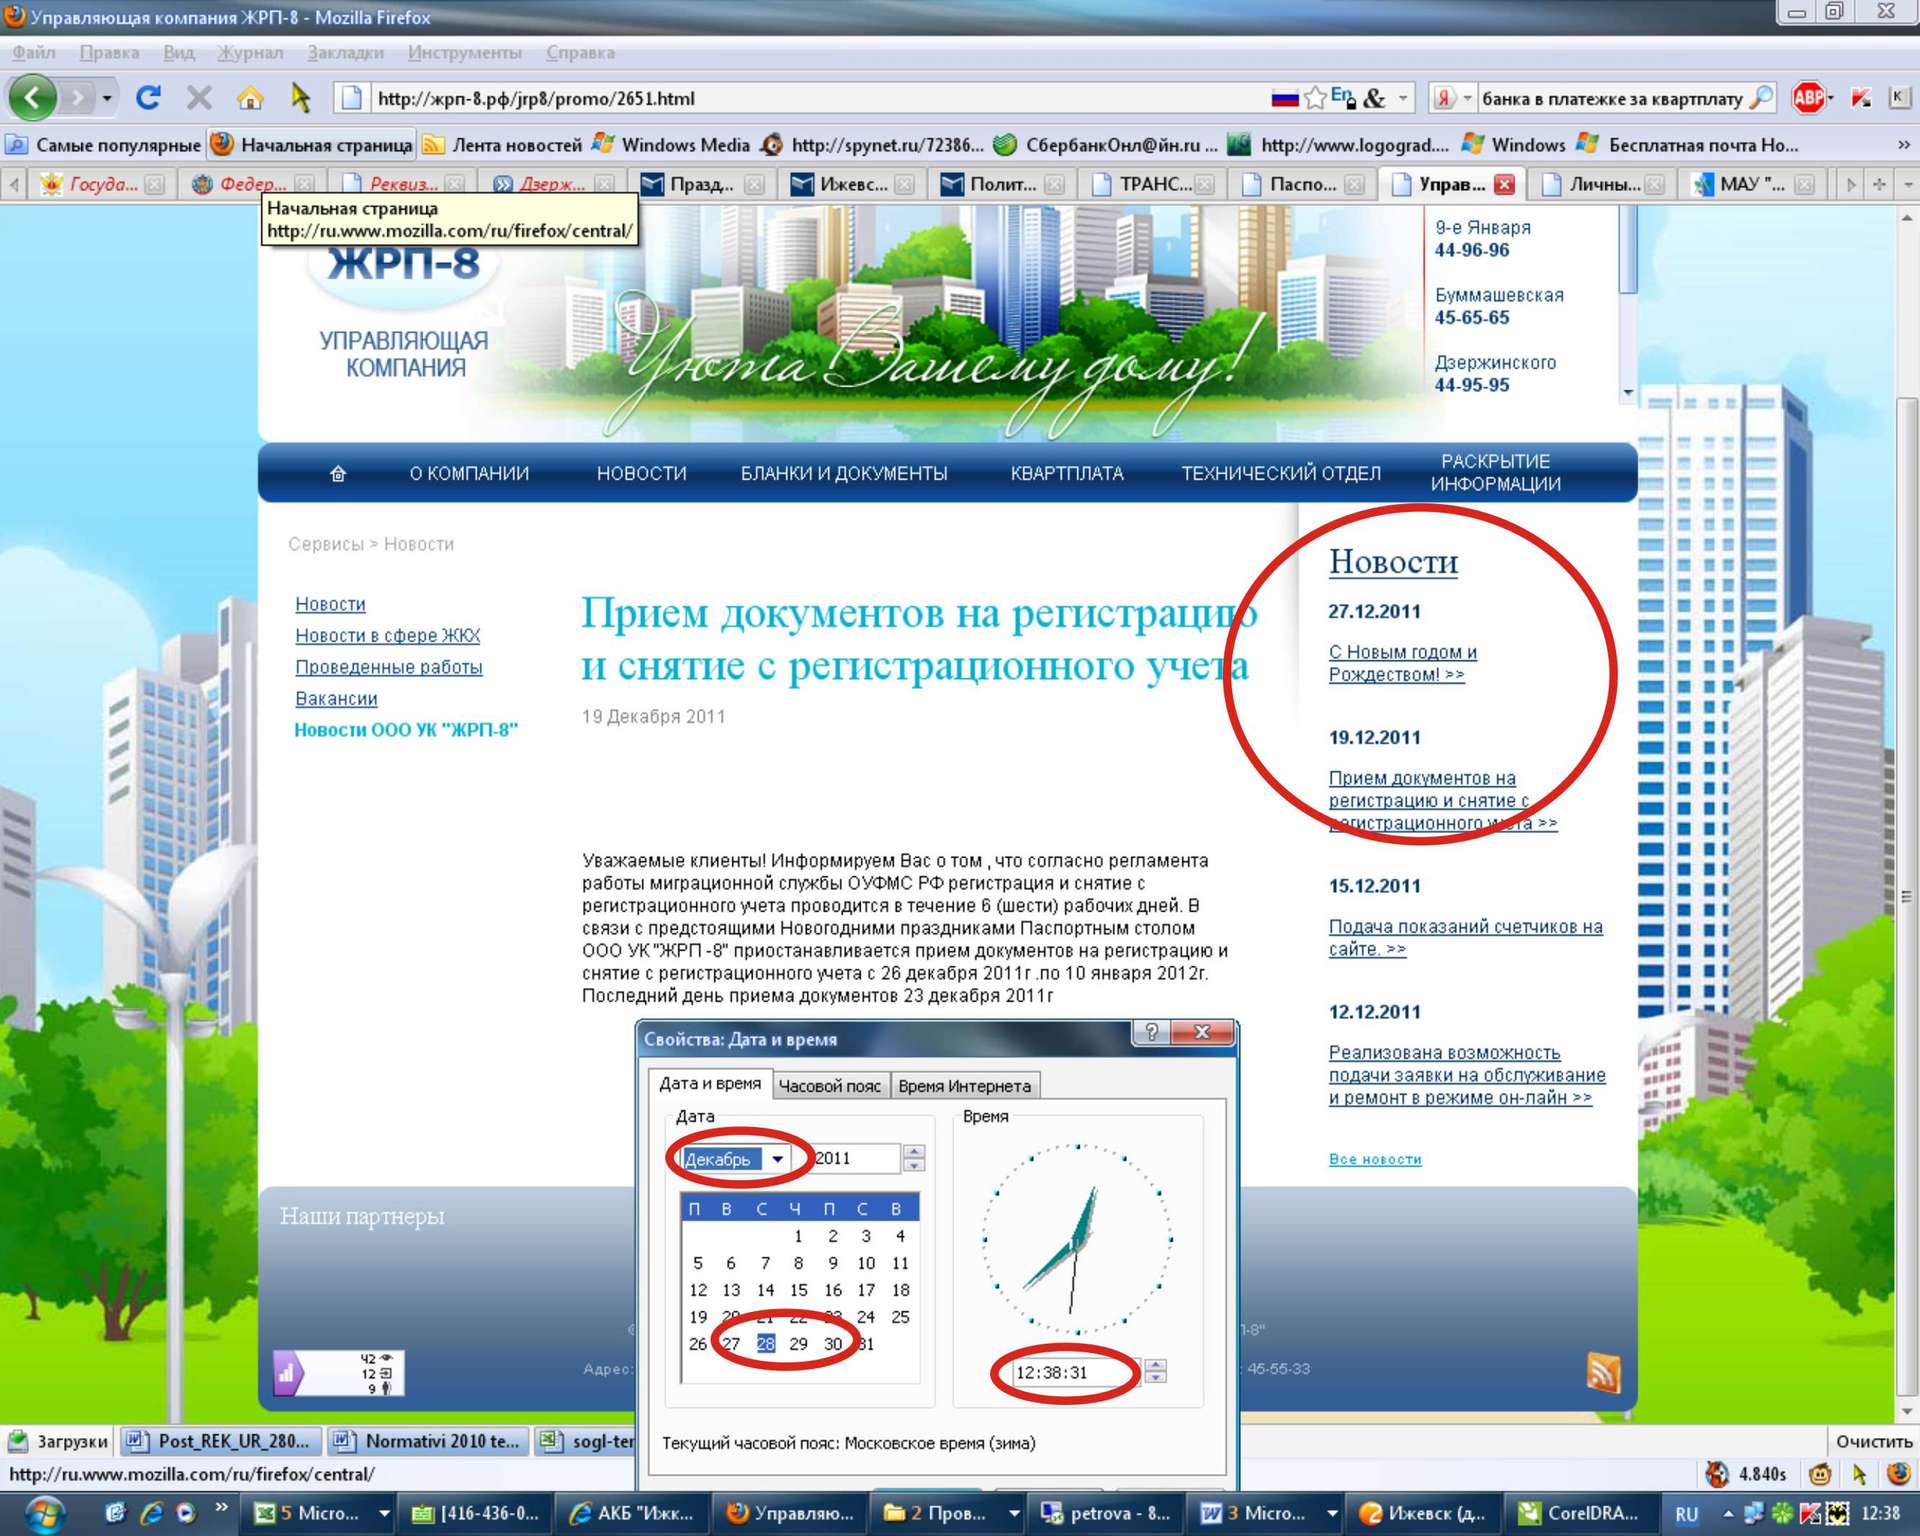1920x1536 pixels.
Task: Reload the page with the refresh icon
Action: tap(148, 97)
